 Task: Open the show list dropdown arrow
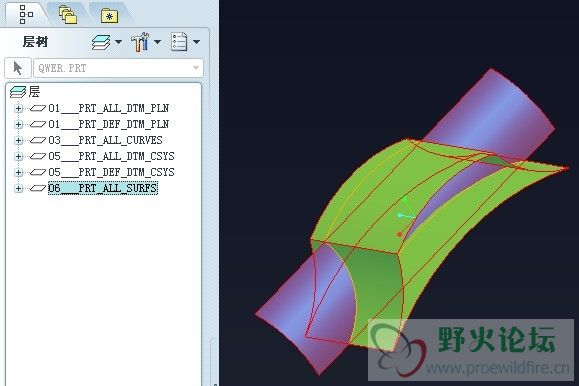(x=196, y=42)
